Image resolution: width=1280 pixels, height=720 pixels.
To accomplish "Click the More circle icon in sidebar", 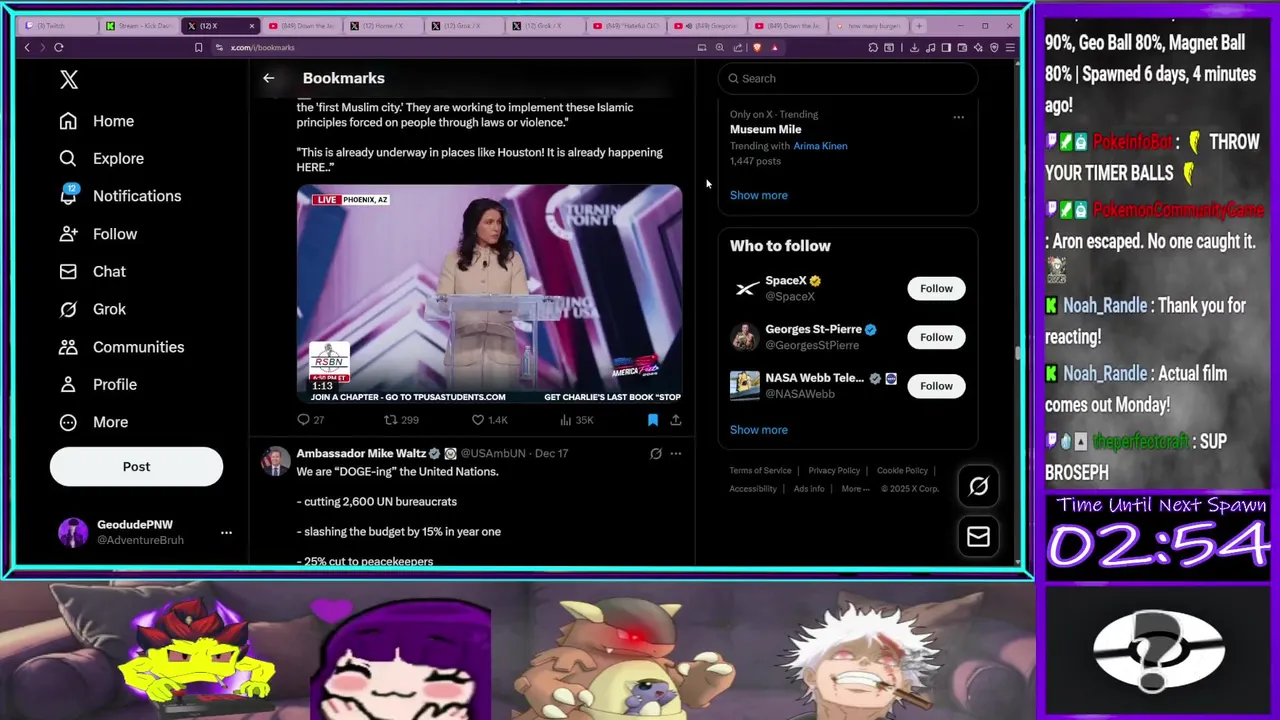I will pyautogui.click(x=68, y=422).
